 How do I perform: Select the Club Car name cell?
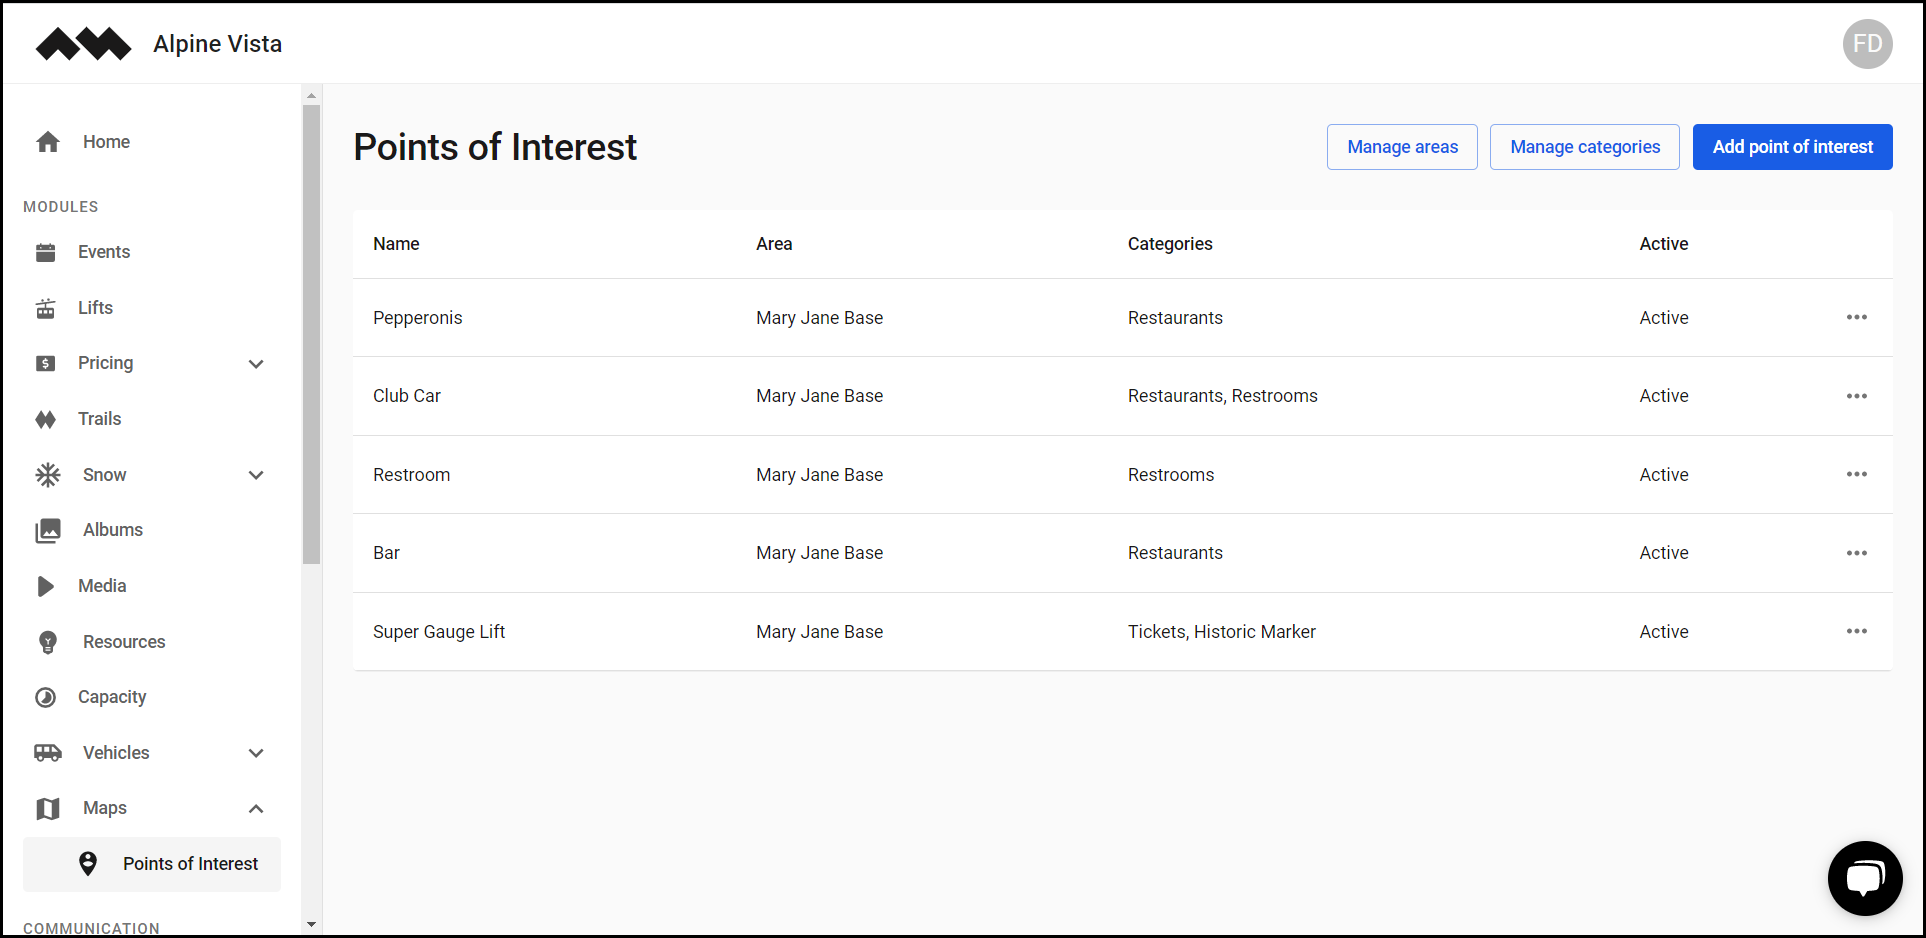pyautogui.click(x=407, y=396)
